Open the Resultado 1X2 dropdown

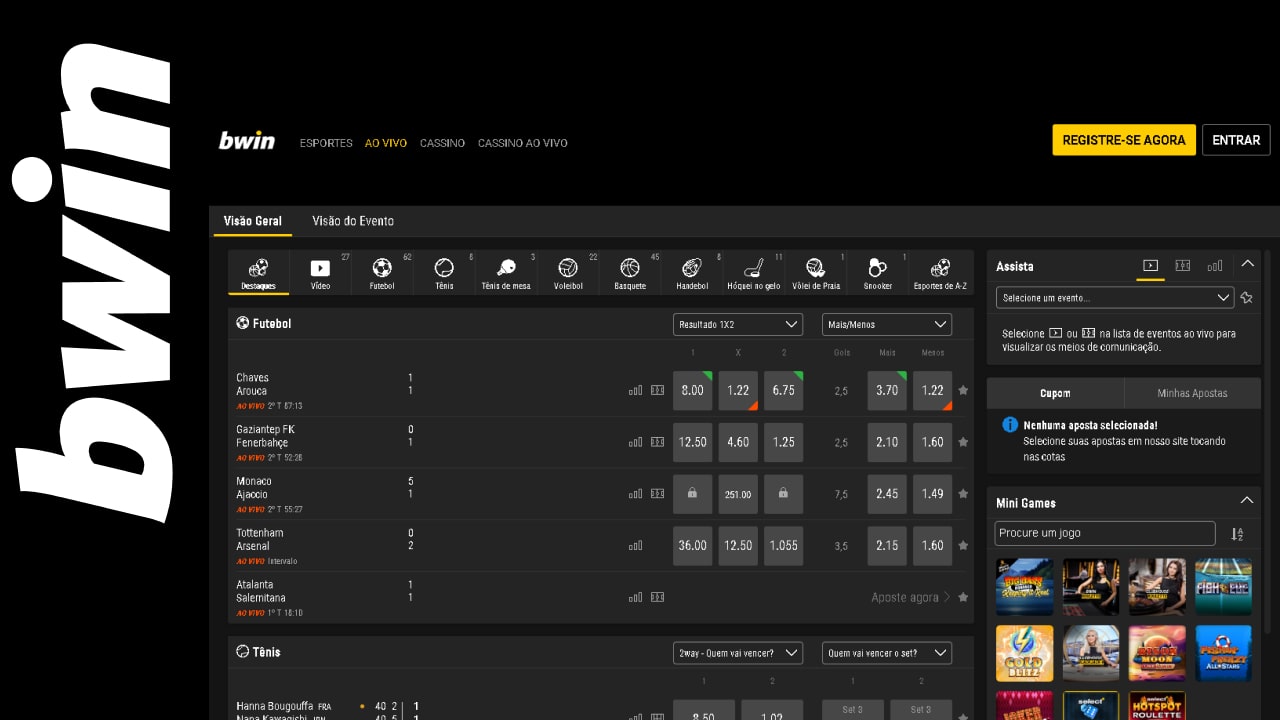click(738, 324)
